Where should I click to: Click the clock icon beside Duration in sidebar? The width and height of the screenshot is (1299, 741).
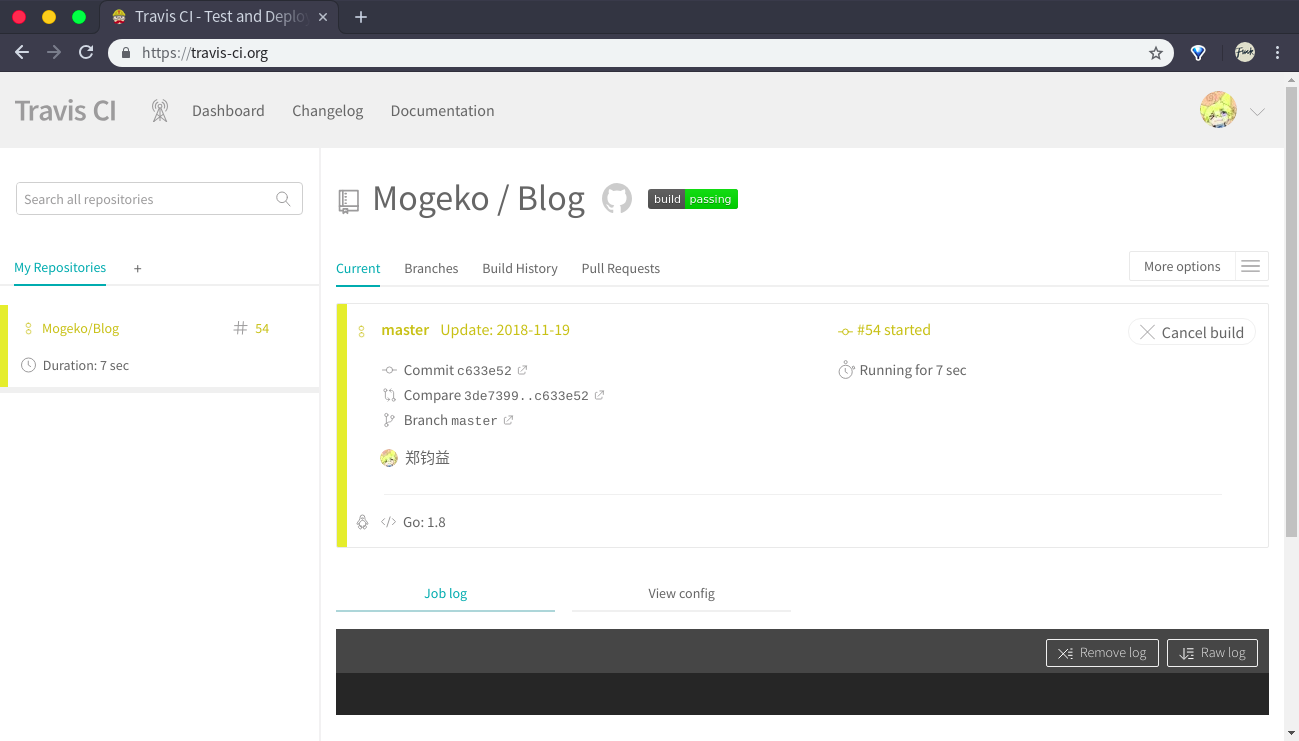pos(28,365)
